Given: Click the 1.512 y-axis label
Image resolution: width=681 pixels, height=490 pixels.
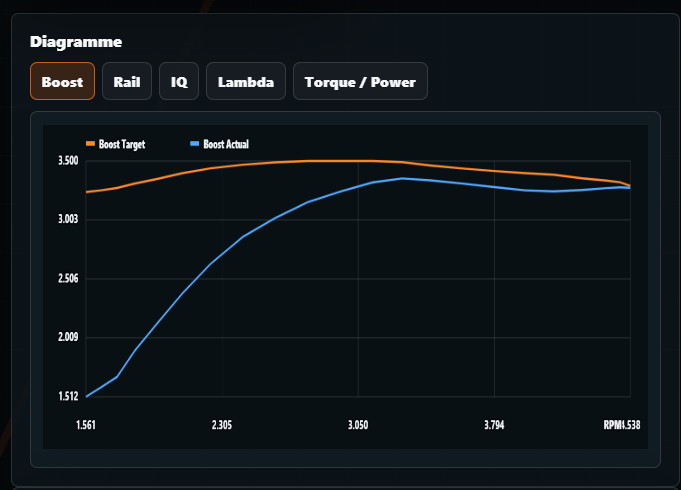Looking at the screenshot, I should click(x=68, y=396).
